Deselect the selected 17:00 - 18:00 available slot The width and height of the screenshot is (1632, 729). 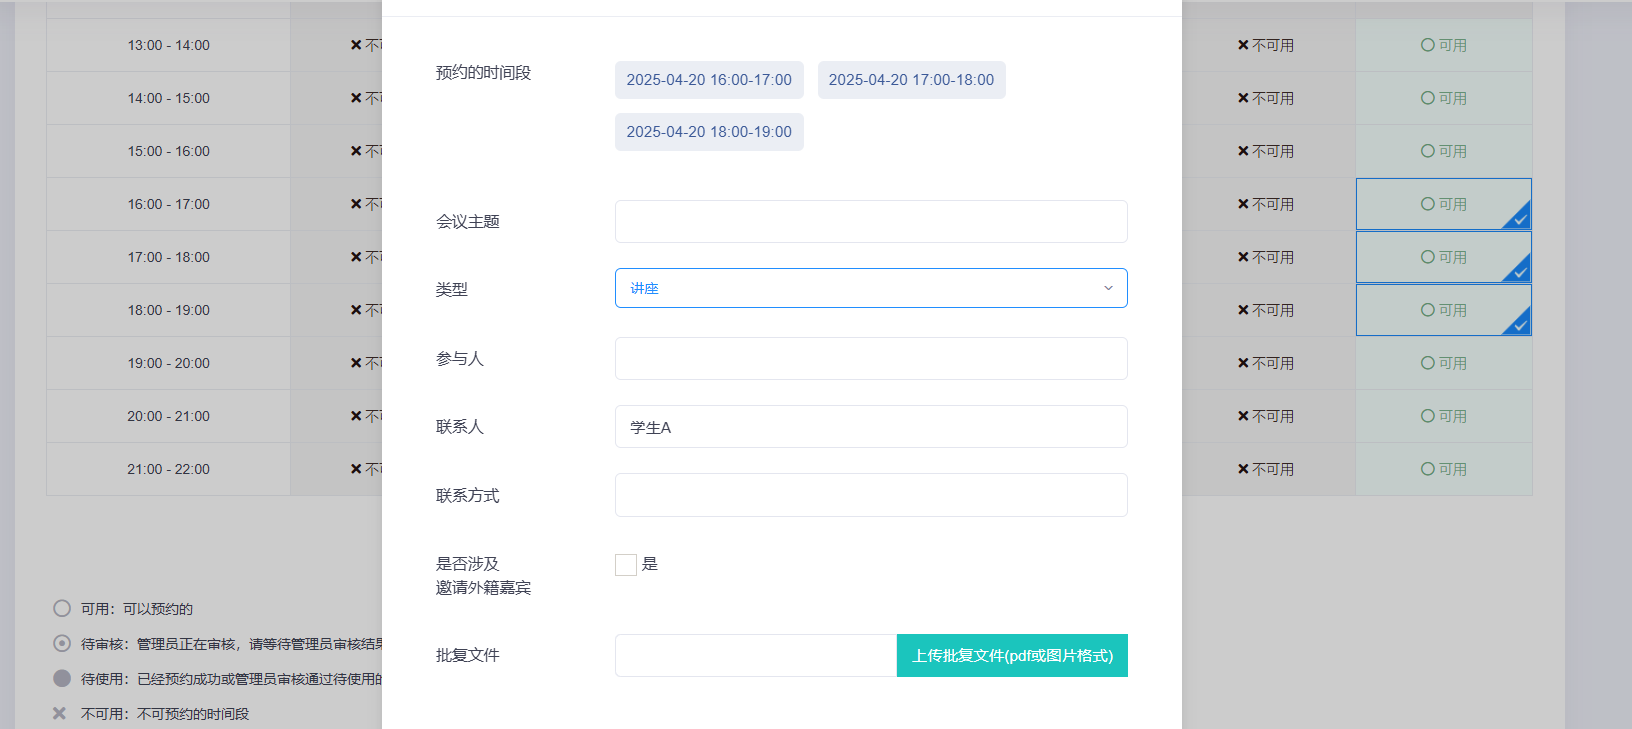click(1443, 257)
